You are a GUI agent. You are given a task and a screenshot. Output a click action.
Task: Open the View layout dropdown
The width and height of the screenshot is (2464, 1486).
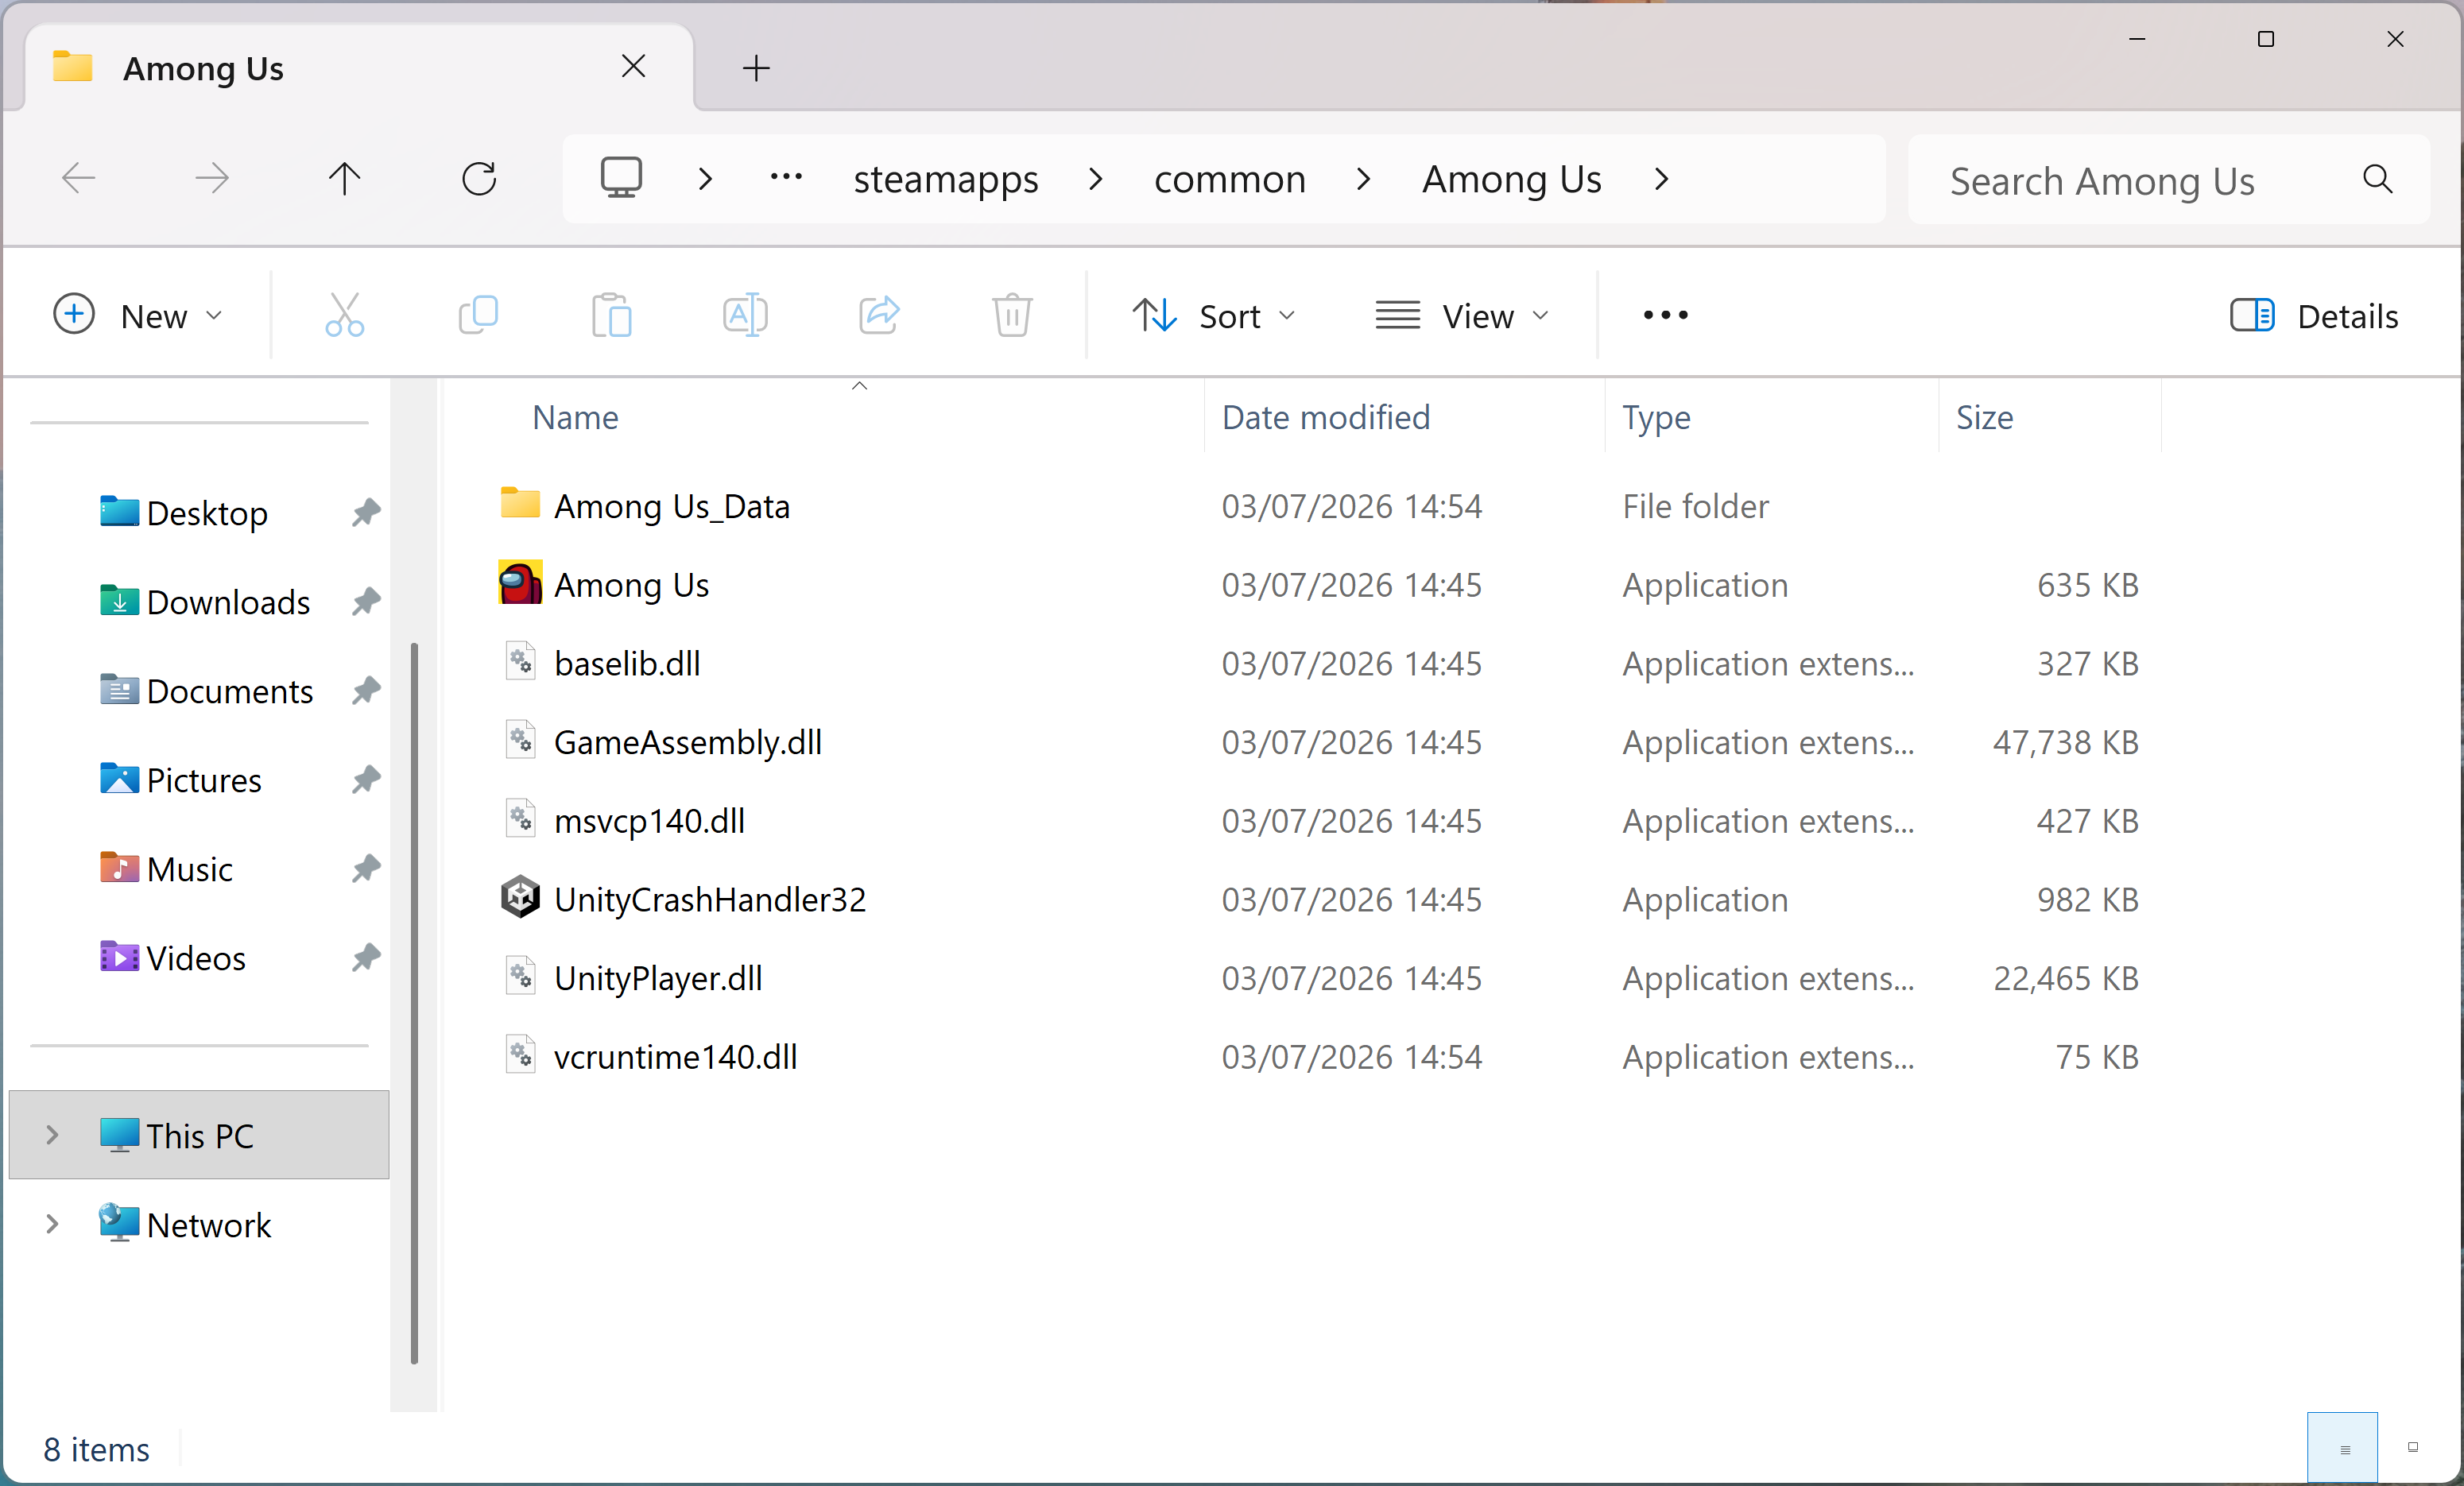click(x=1463, y=316)
